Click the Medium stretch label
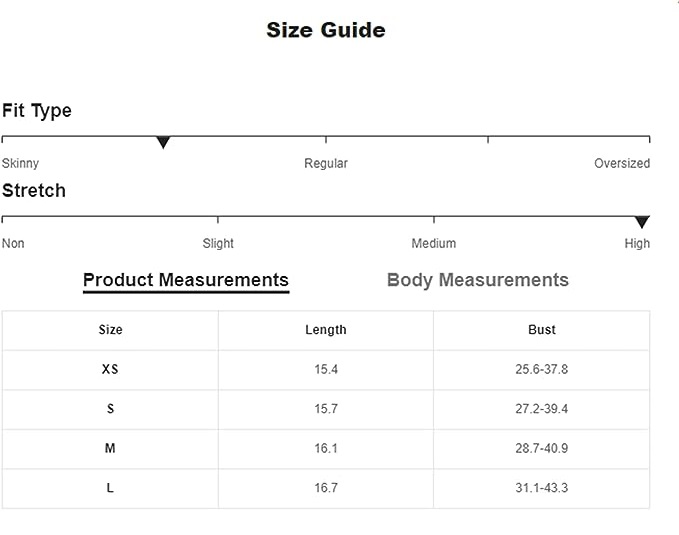The image size is (679, 535). point(434,243)
